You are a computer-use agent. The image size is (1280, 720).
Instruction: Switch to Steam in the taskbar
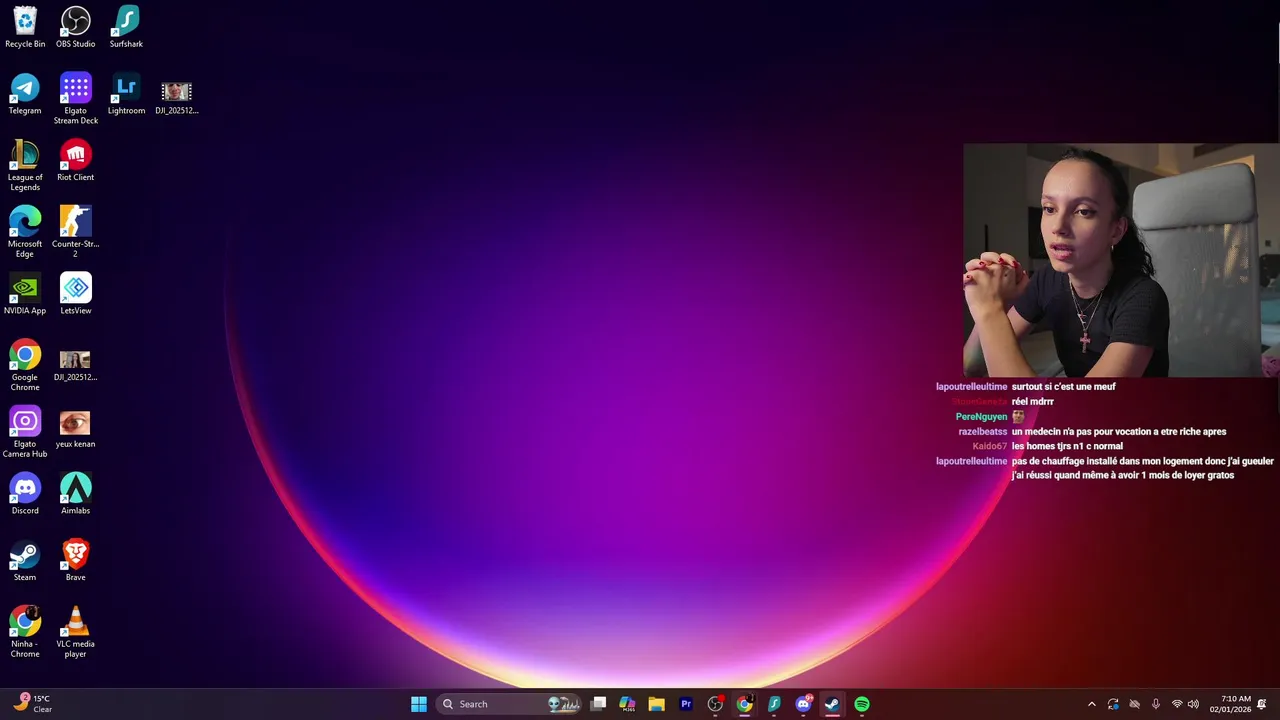tap(832, 704)
